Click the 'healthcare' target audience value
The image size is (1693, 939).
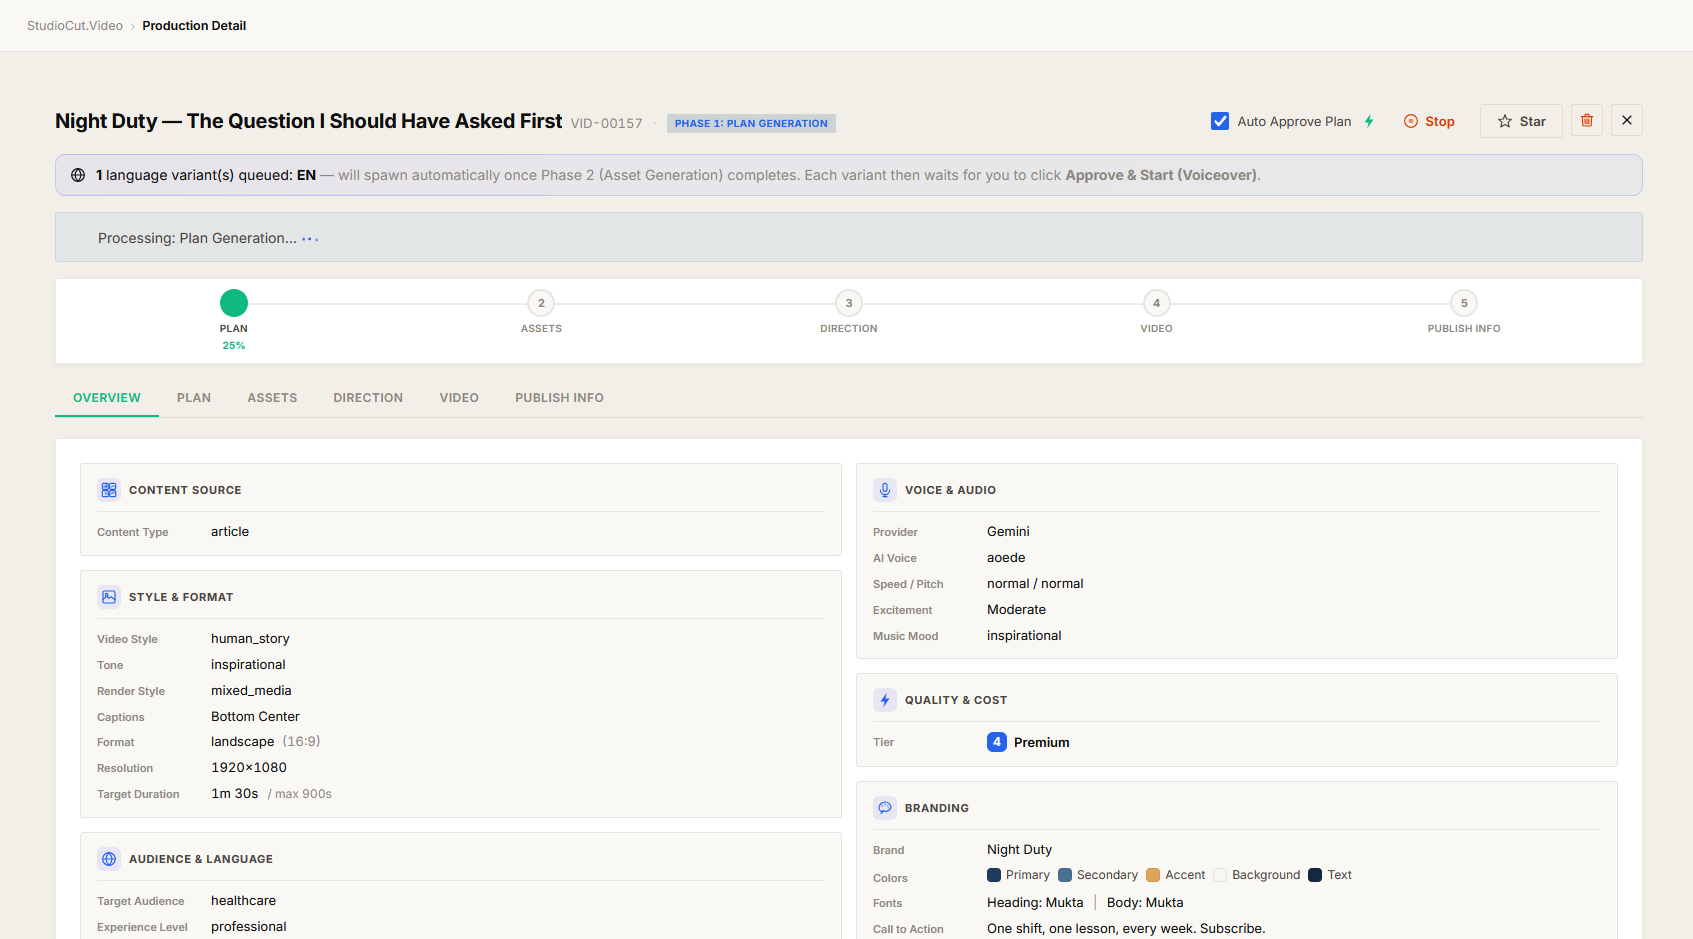coord(243,901)
